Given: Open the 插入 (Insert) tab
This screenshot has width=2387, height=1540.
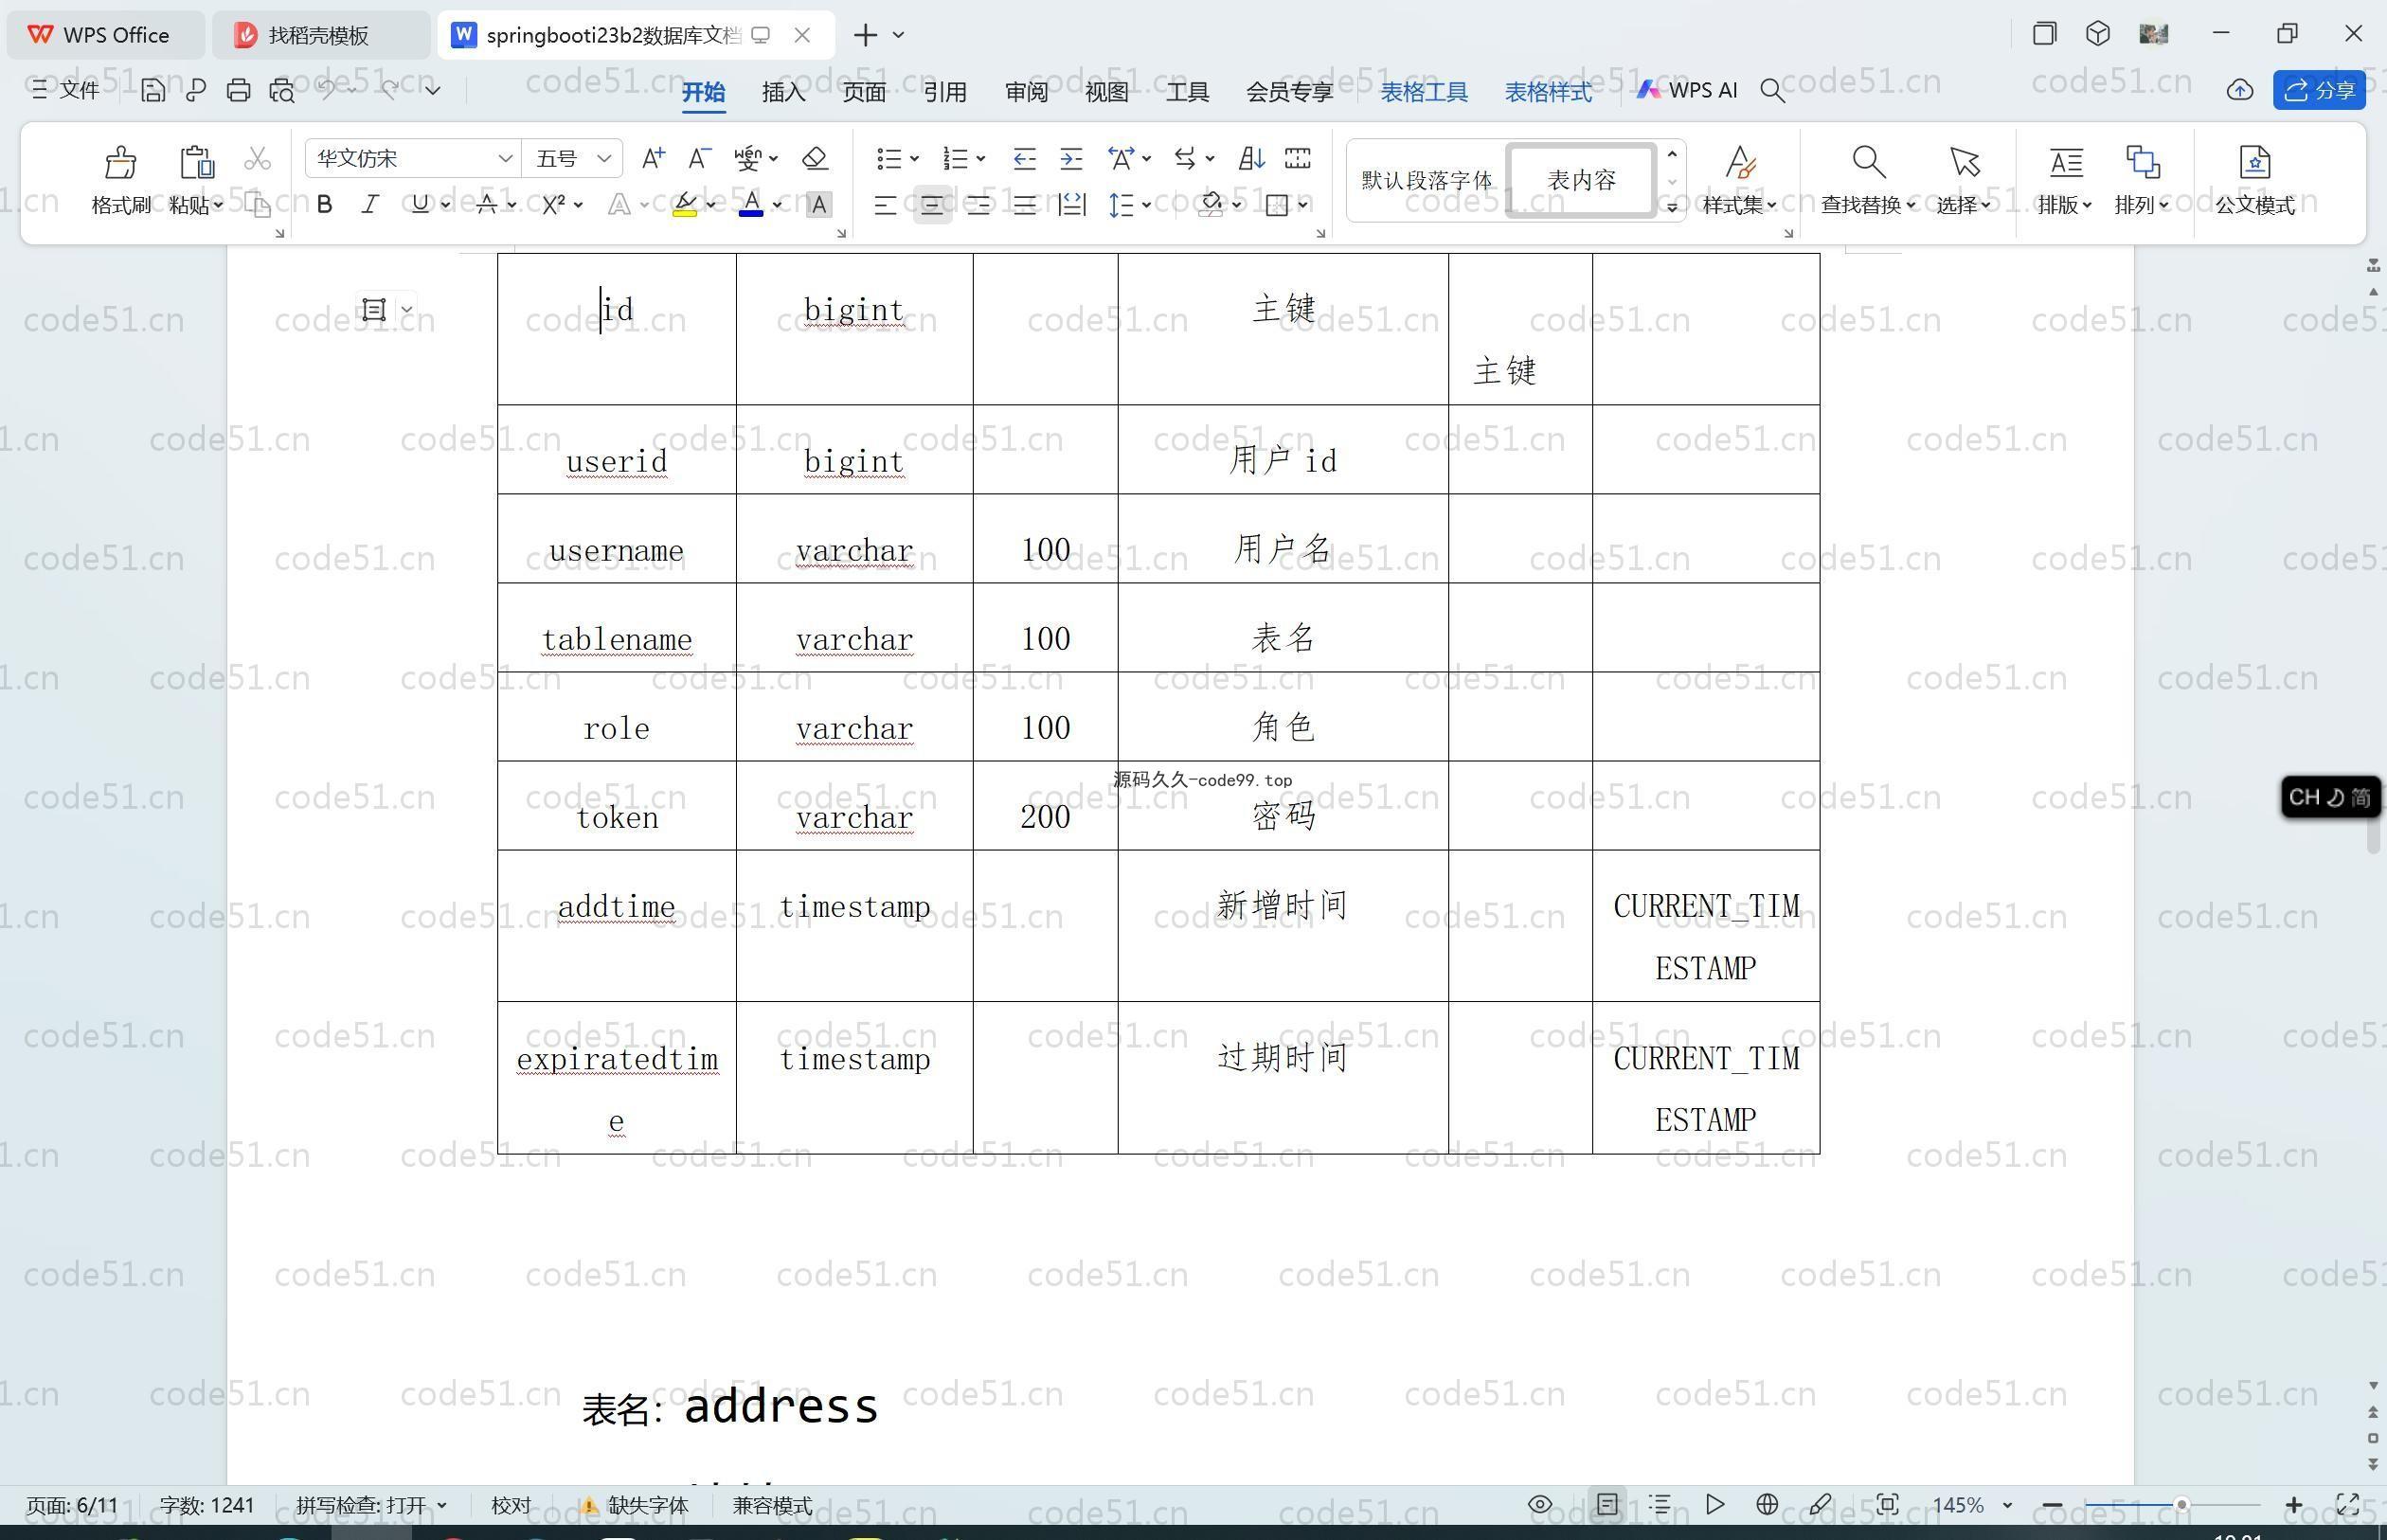Looking at the screenshot, I should pos(783,91).
